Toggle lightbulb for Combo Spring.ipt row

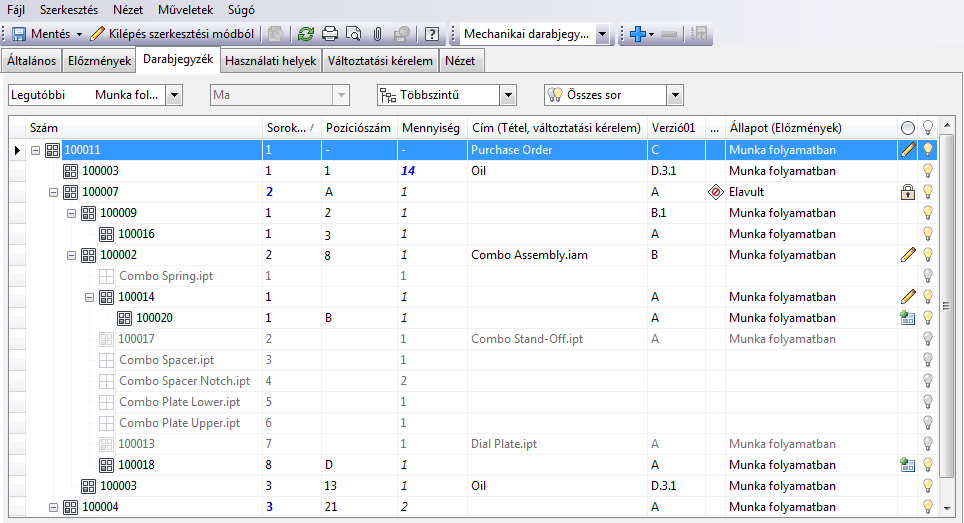[928, 276]
